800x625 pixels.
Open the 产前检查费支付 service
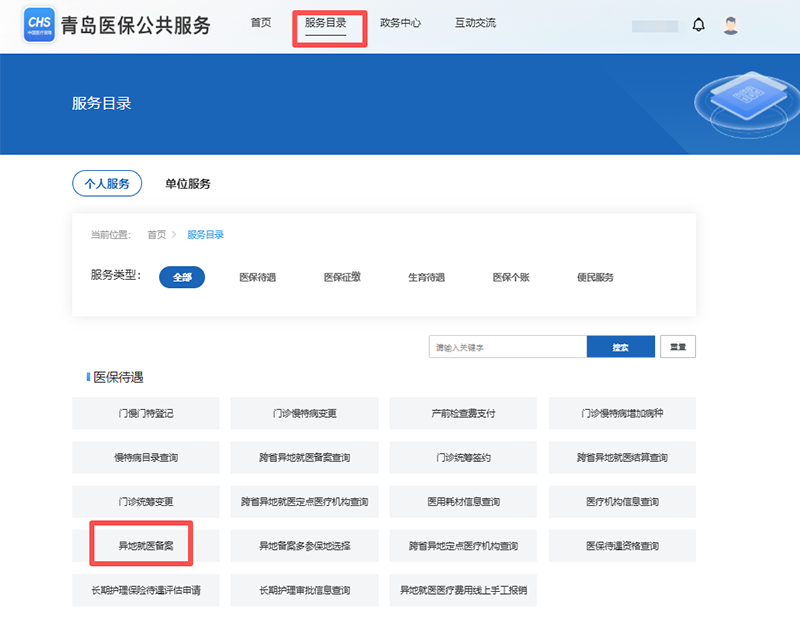pyautogui.click(x=463, y=413)
